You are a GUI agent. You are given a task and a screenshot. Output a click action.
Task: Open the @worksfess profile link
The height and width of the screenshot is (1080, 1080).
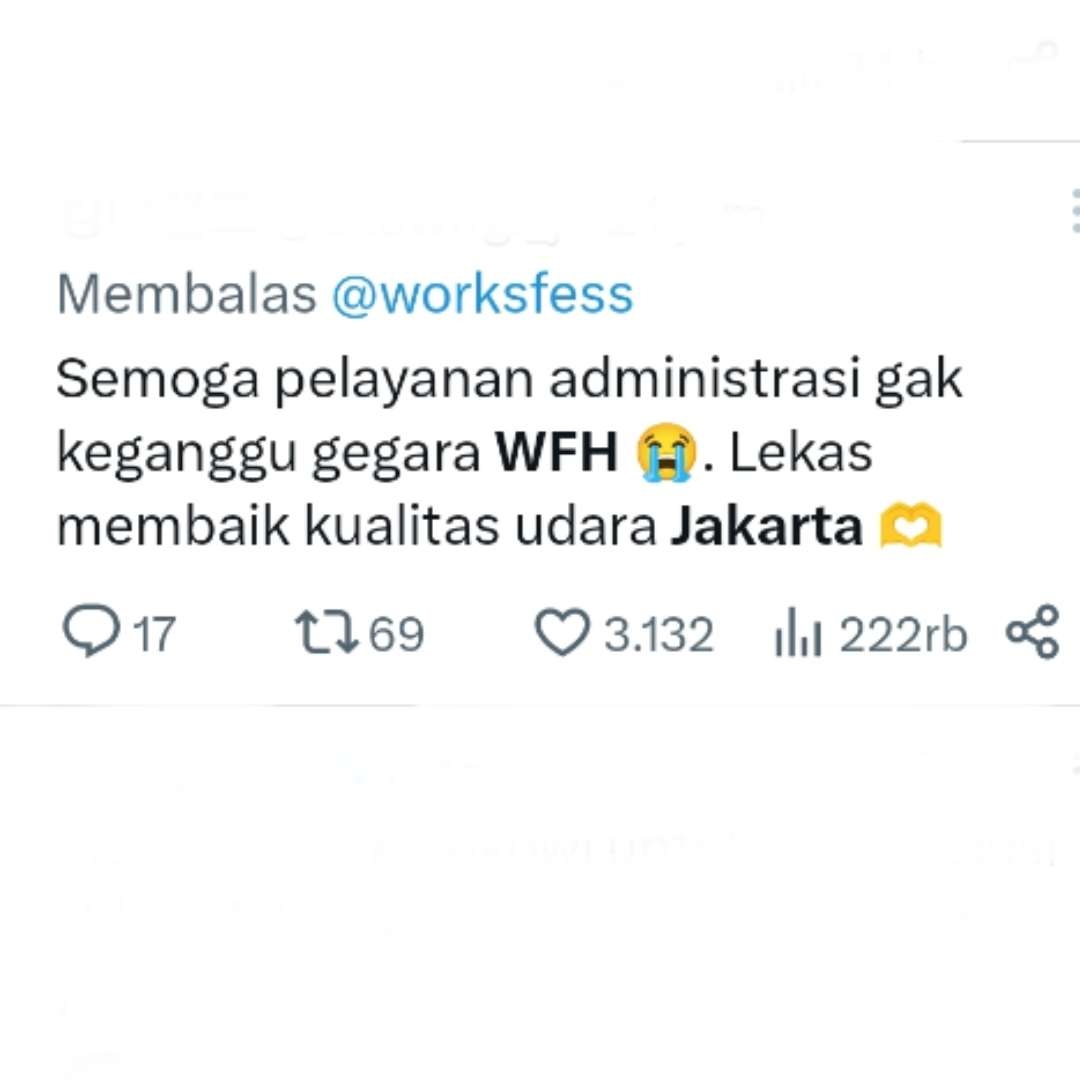tap(482, 295)
